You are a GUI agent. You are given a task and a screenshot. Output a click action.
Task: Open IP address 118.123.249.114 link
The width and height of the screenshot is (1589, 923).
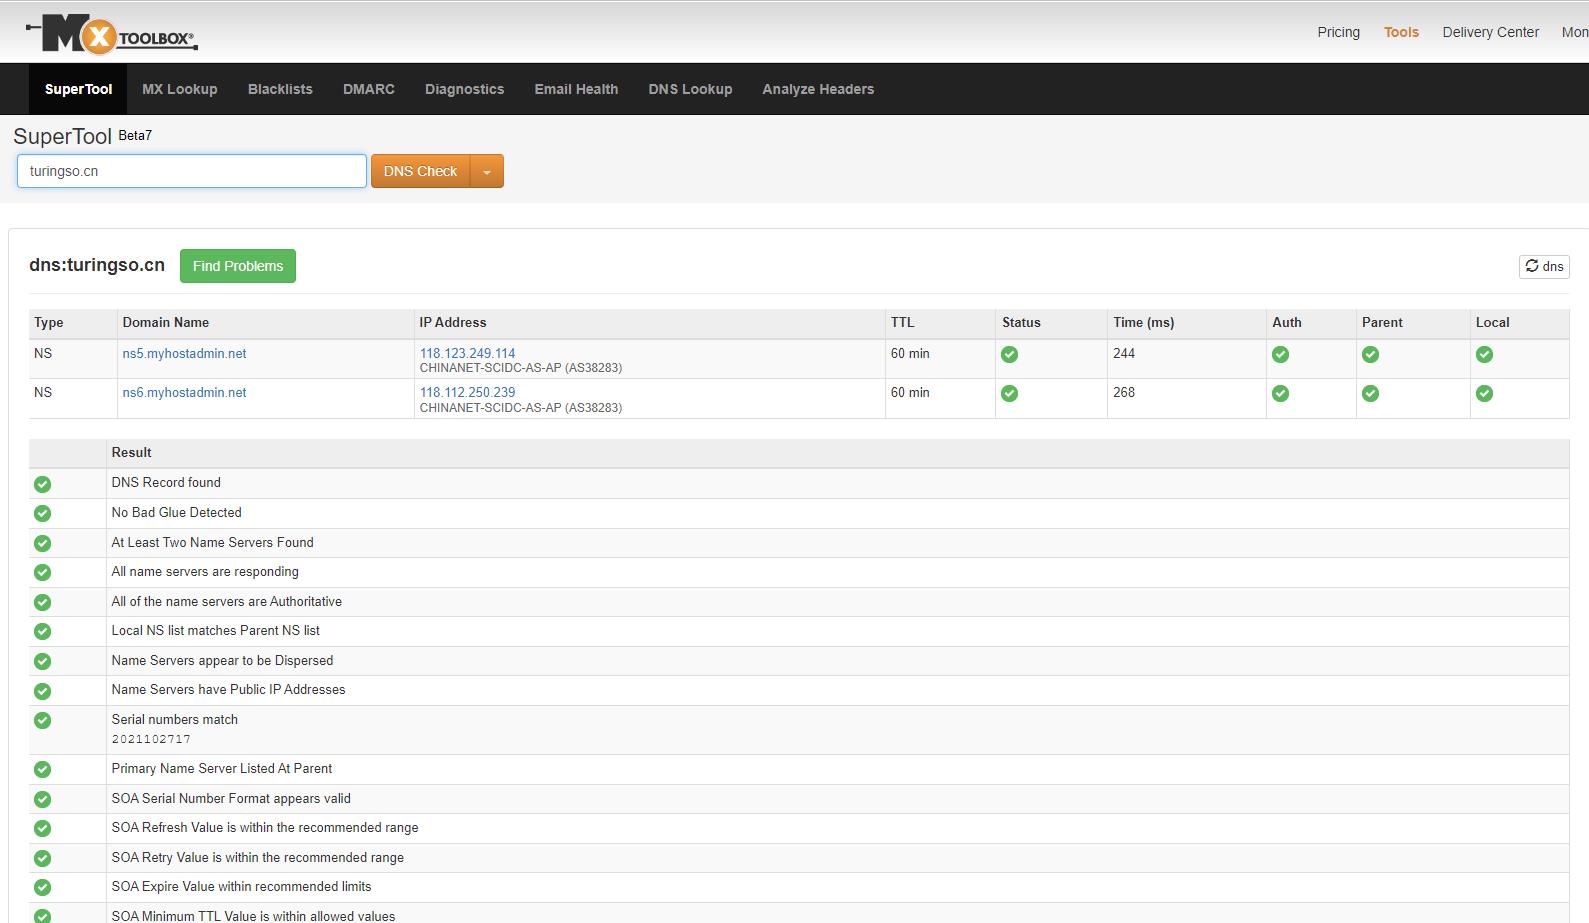pos(467,353)
